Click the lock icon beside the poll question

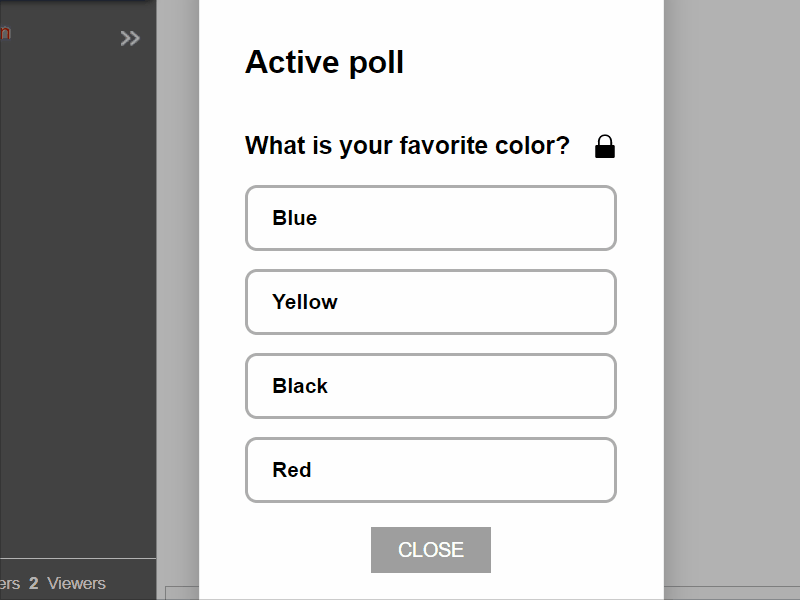(605, 147)
